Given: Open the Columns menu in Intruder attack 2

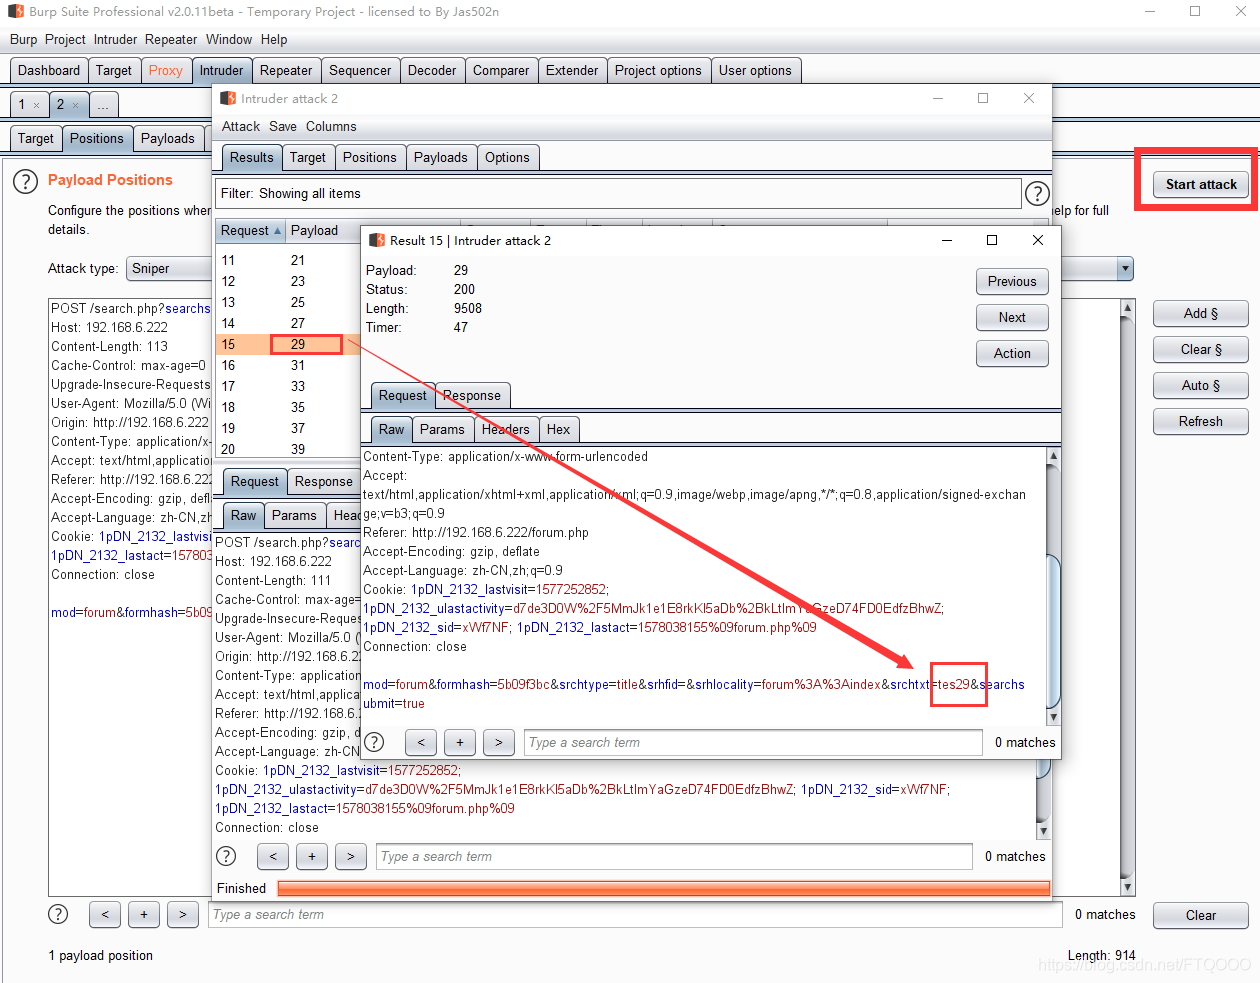Looking at the screenshot, I should click(331, 127).
